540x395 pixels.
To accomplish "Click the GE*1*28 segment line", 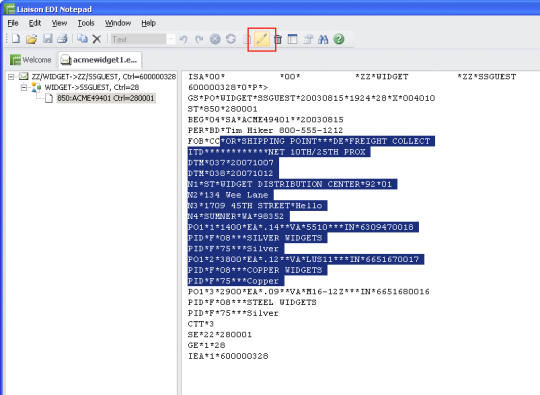I will (x=206, y=345).
